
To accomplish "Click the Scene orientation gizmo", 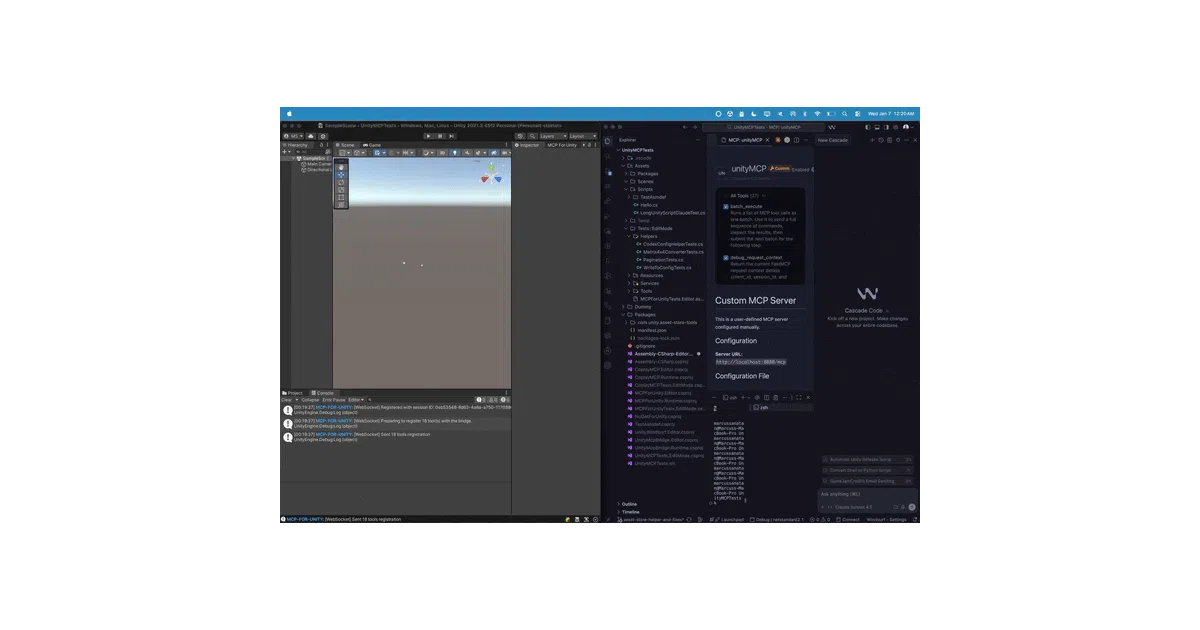I will 491,175.
